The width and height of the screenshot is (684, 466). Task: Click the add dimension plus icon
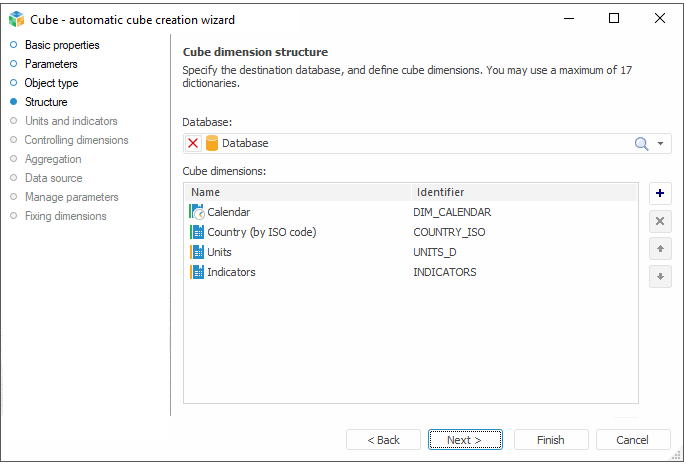[x=660, y=193]
